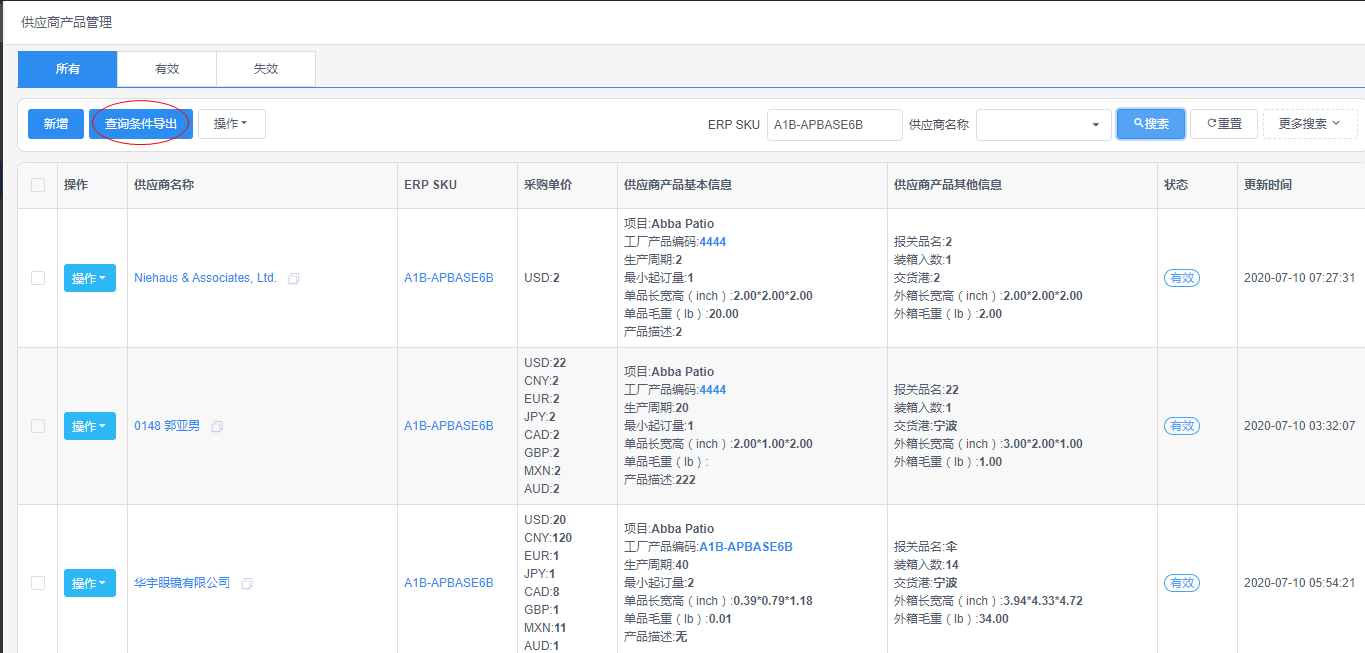The height and width of the screenshot is (653, 1365).
Task: Click the 搜索 search button
Action: coord(1151,124)
